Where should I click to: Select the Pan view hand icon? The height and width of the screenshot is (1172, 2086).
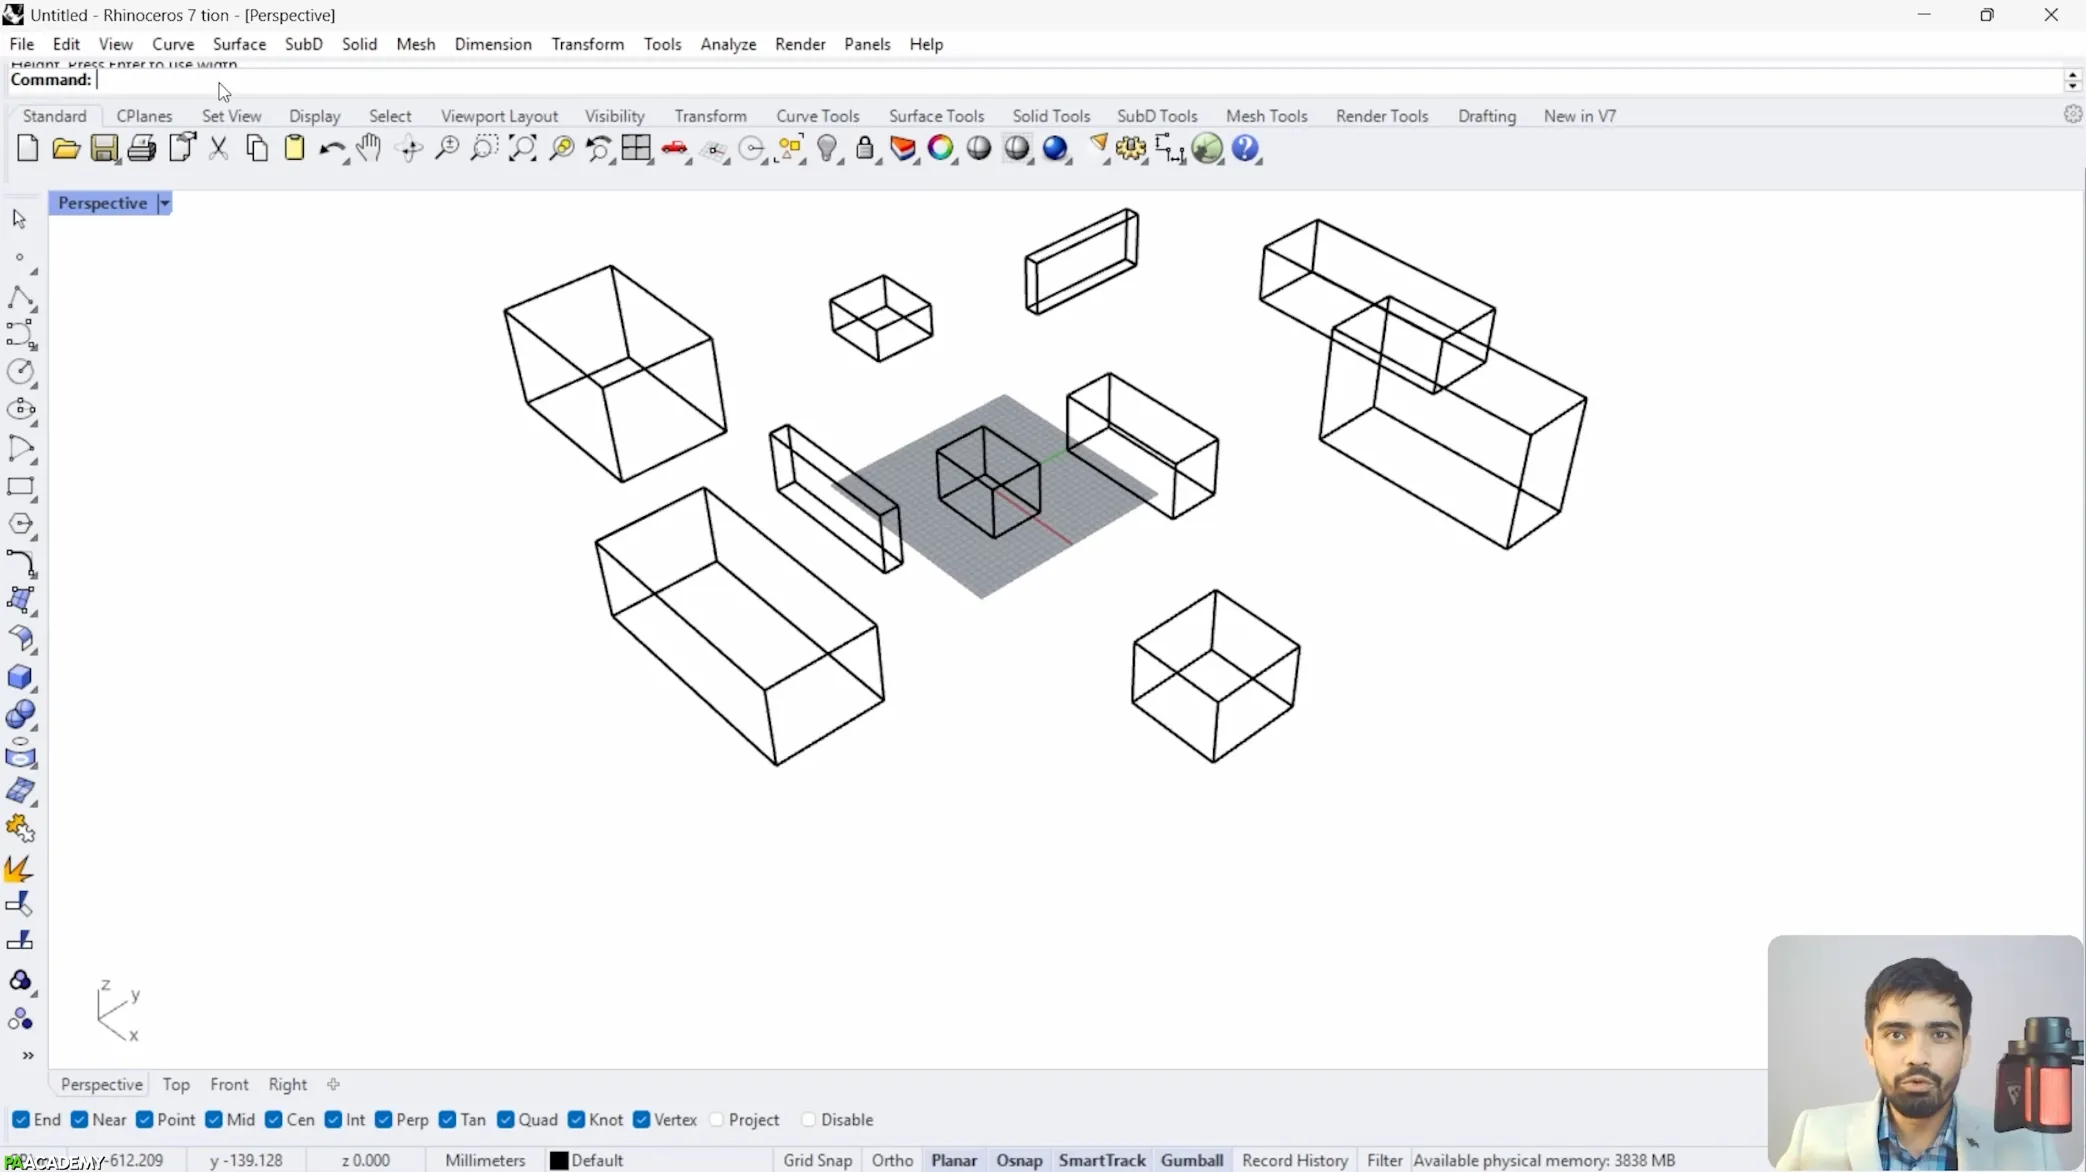pyautogui.click(x=369, y=149)
